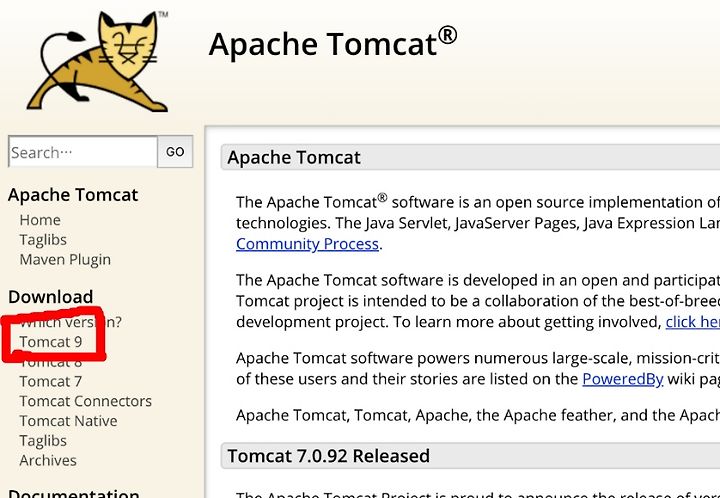Follow the 'click here' getting involved link
720x498 pixels.
tap(692, 322)
